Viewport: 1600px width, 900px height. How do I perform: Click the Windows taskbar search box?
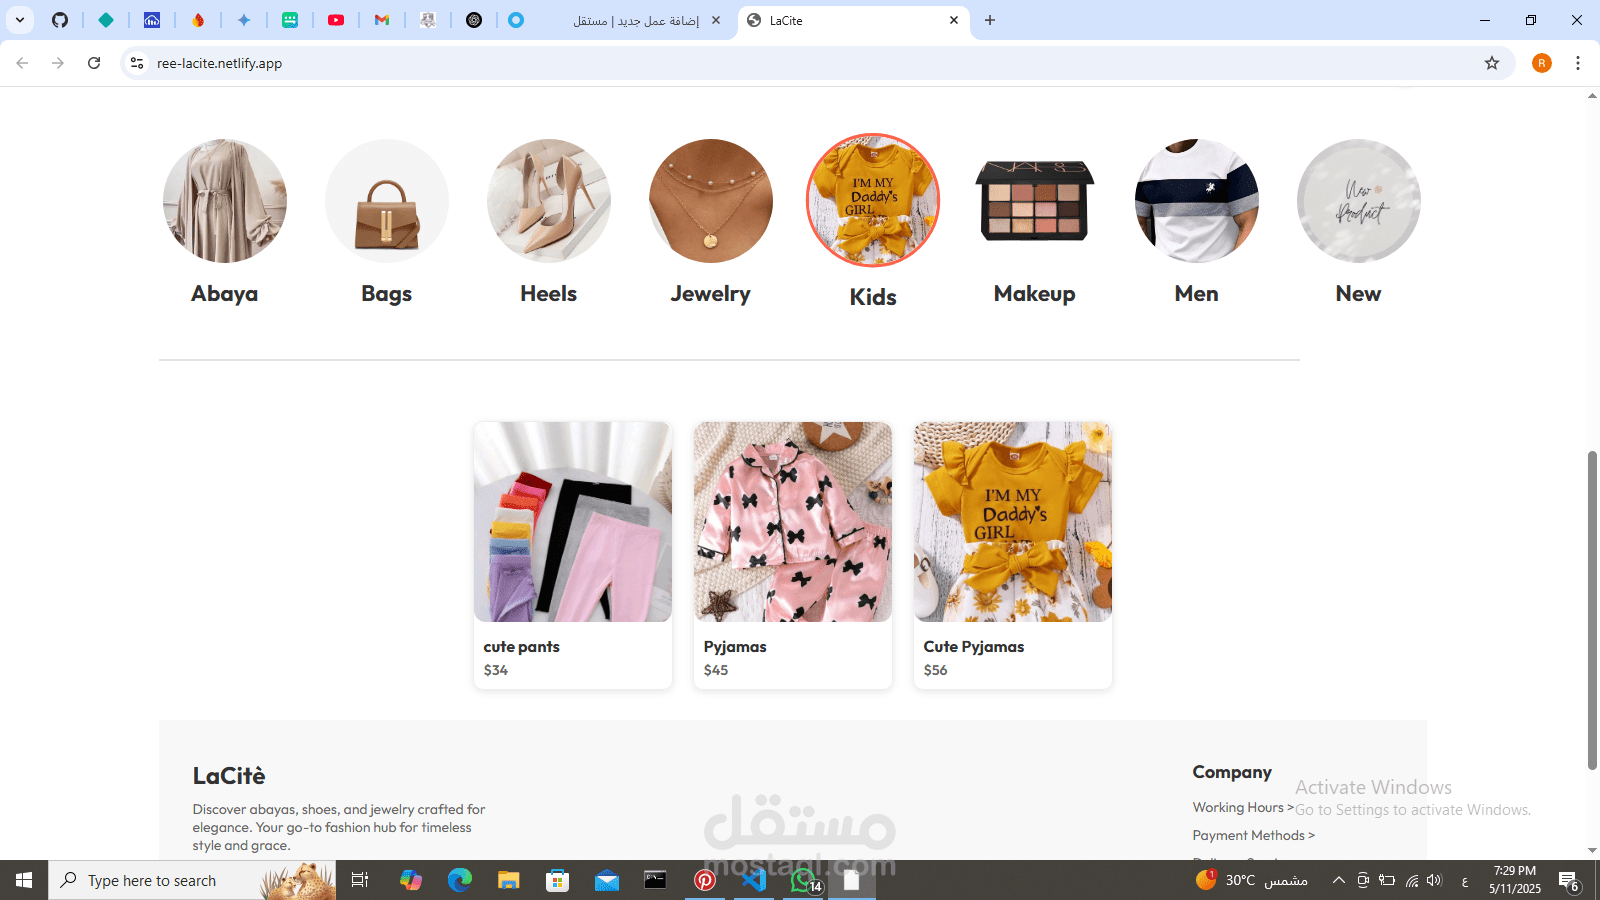pos(192,880)
